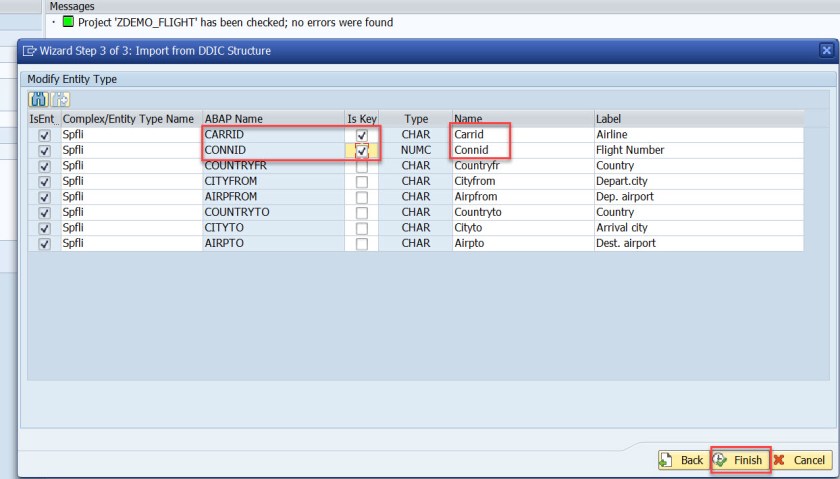The image size is (840, 479).
Task: Select the AIRPFROM ABAP name cell
Action: click(273, 197)
